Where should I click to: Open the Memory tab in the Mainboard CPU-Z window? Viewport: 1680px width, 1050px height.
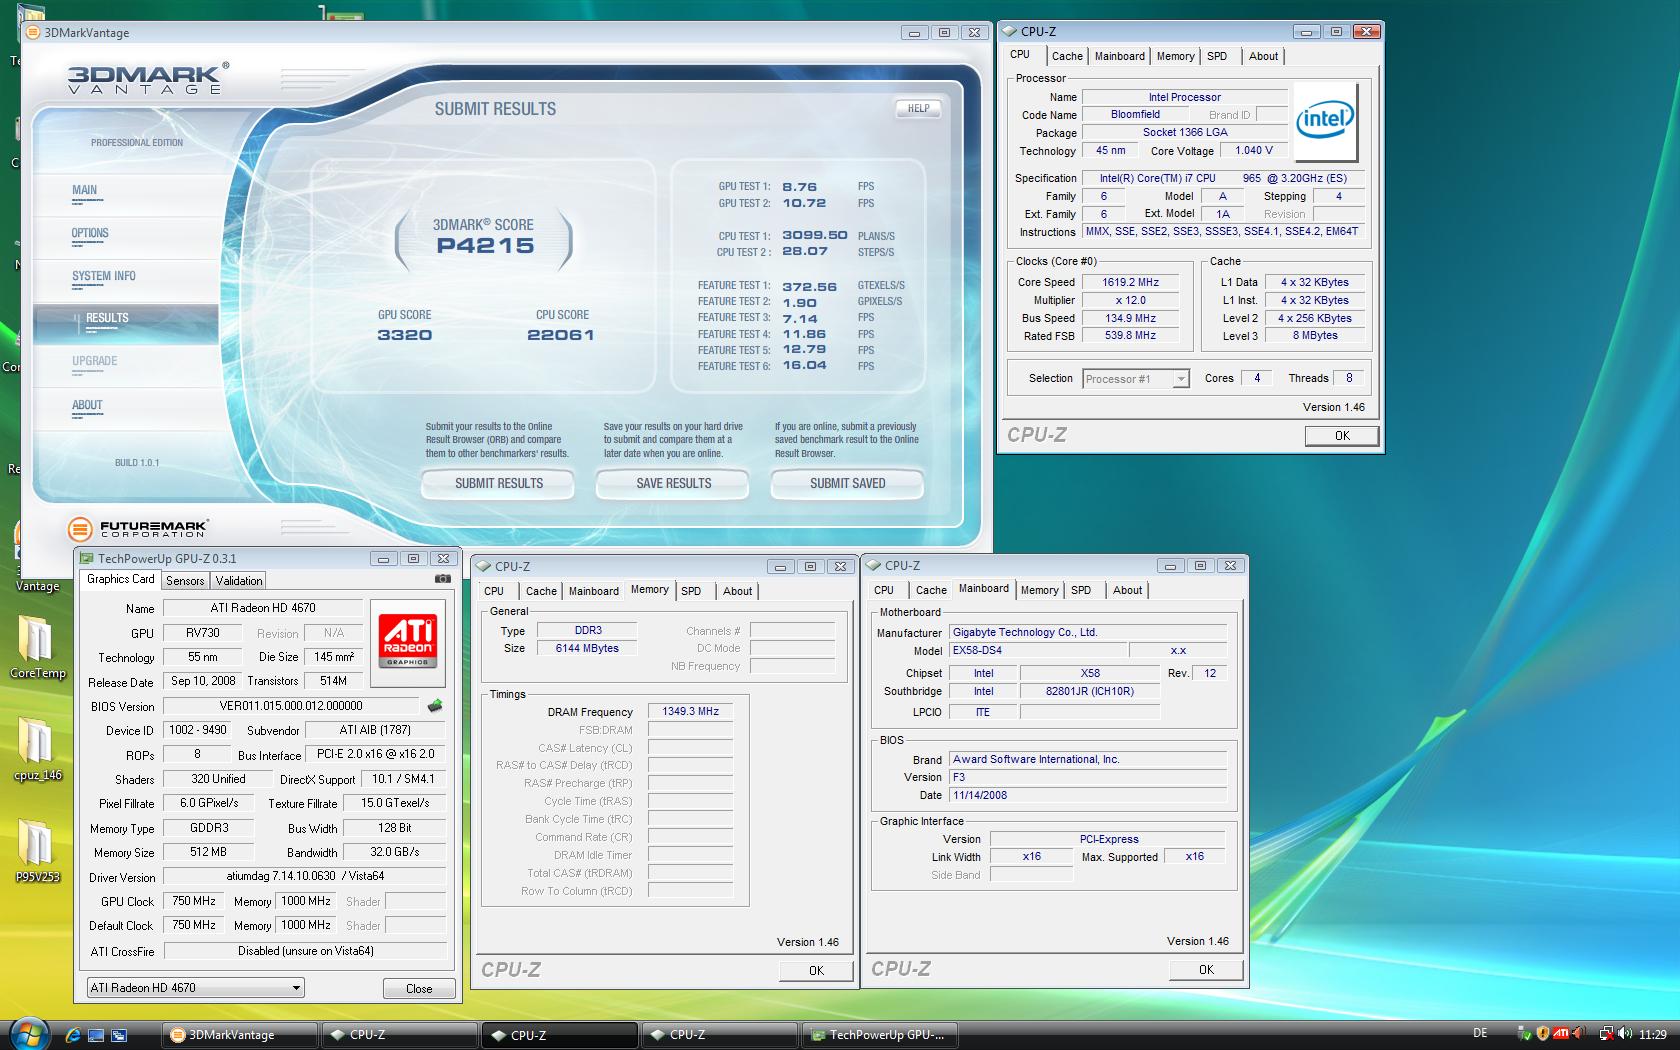pyautogui.click(x=1039, y=590)
